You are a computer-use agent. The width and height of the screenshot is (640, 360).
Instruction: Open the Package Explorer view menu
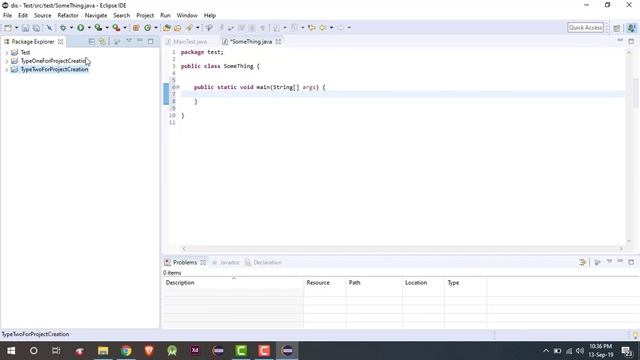pyautogui.click(x=129, y=41)
